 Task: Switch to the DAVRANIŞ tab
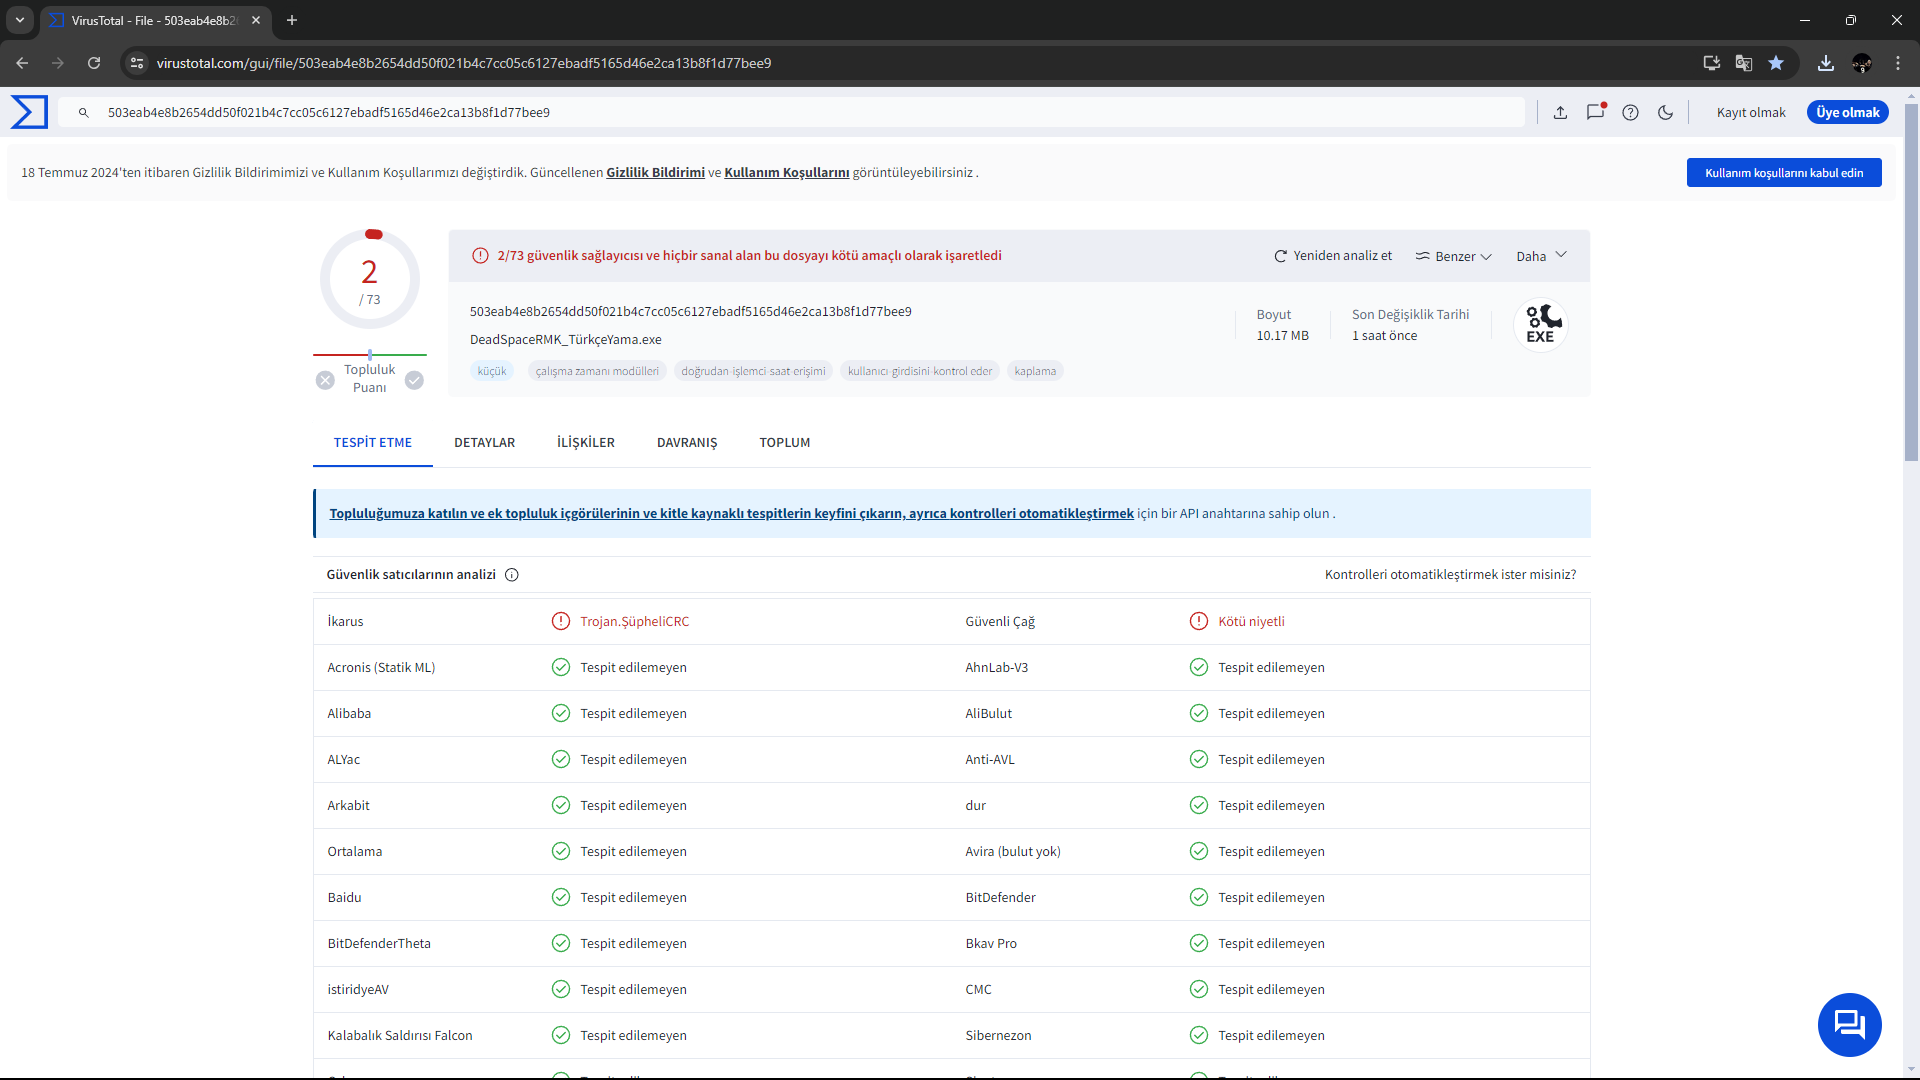[686, 443]
